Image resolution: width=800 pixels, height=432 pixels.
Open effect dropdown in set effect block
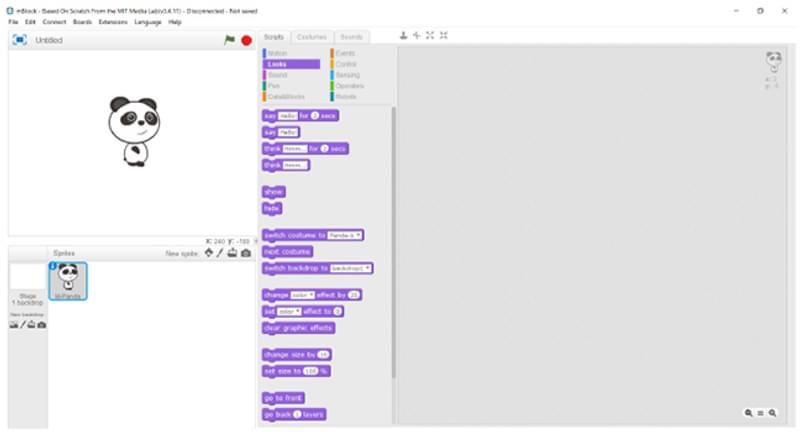[x=289, y=311]
